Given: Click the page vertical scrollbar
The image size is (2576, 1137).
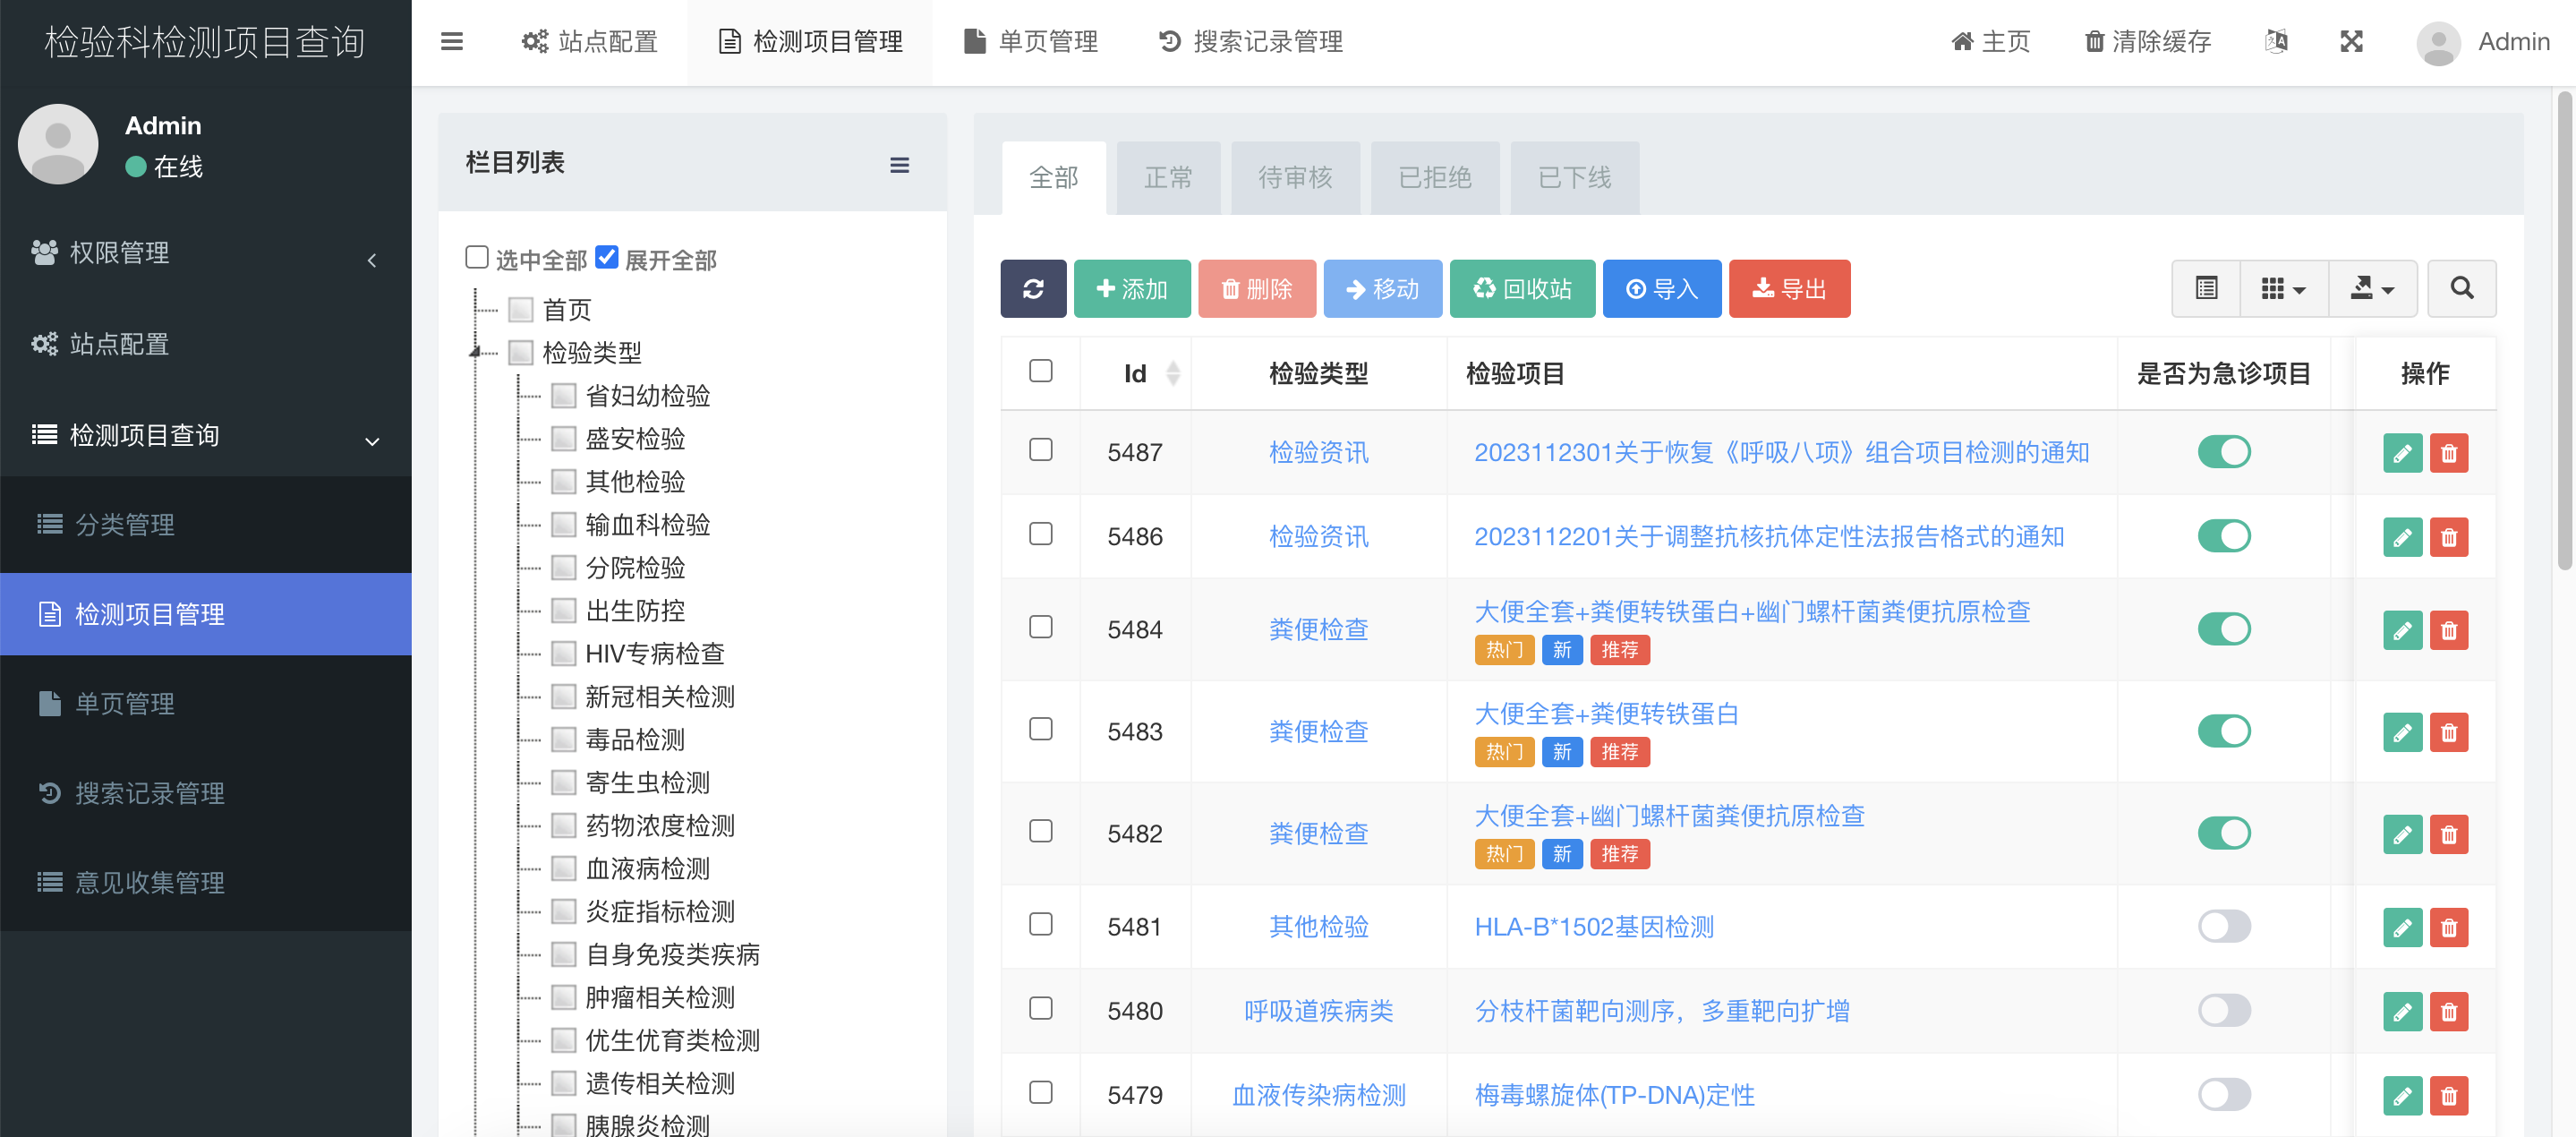Looking at the screenshot, I should coord(2564,330).
